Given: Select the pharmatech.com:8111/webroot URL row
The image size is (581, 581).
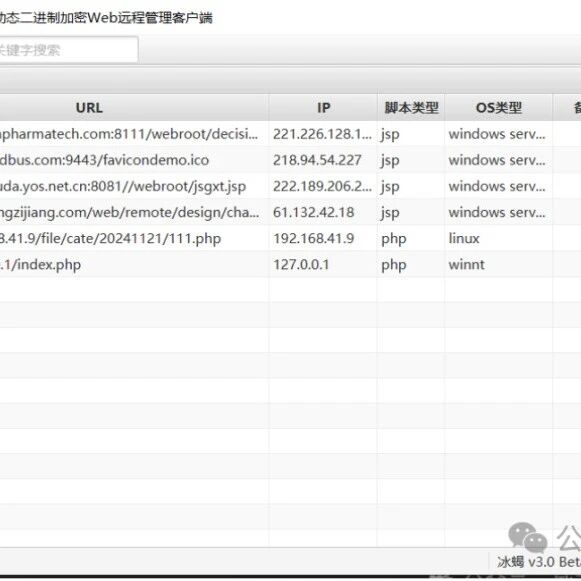Looking at the screenshot, I should 290,134.
